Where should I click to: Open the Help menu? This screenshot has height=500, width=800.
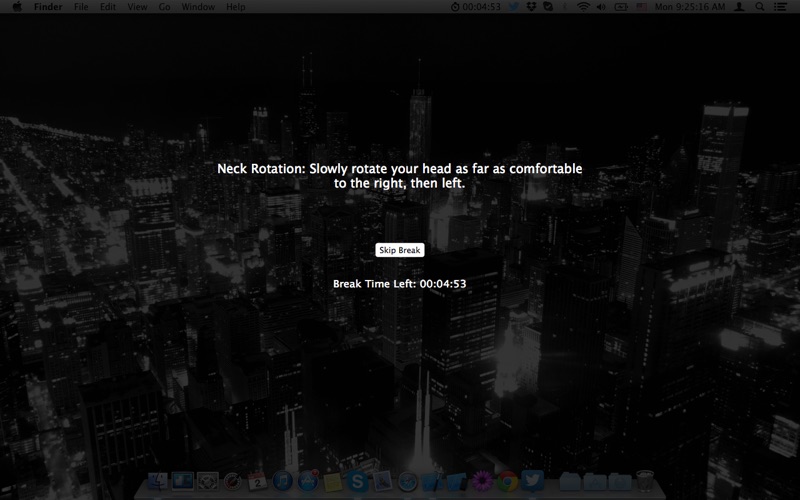tap(236, 7)
